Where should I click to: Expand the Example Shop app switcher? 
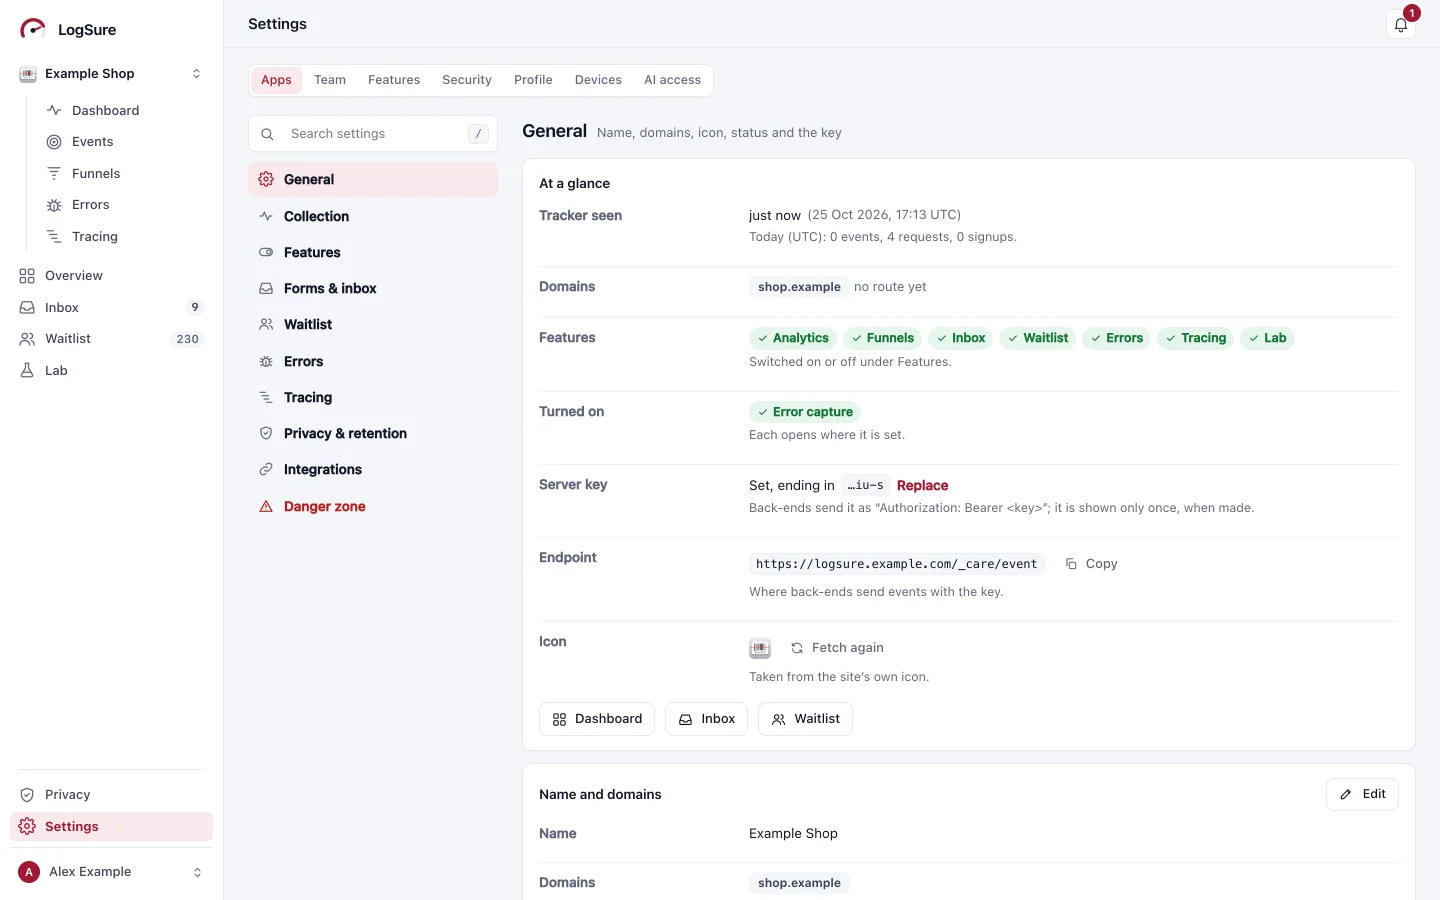point(111,74)
